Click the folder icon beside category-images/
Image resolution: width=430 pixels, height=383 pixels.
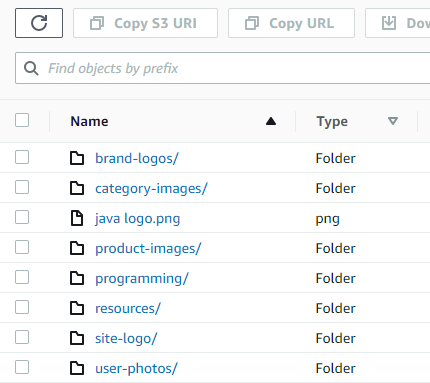(x=77, y=188)
